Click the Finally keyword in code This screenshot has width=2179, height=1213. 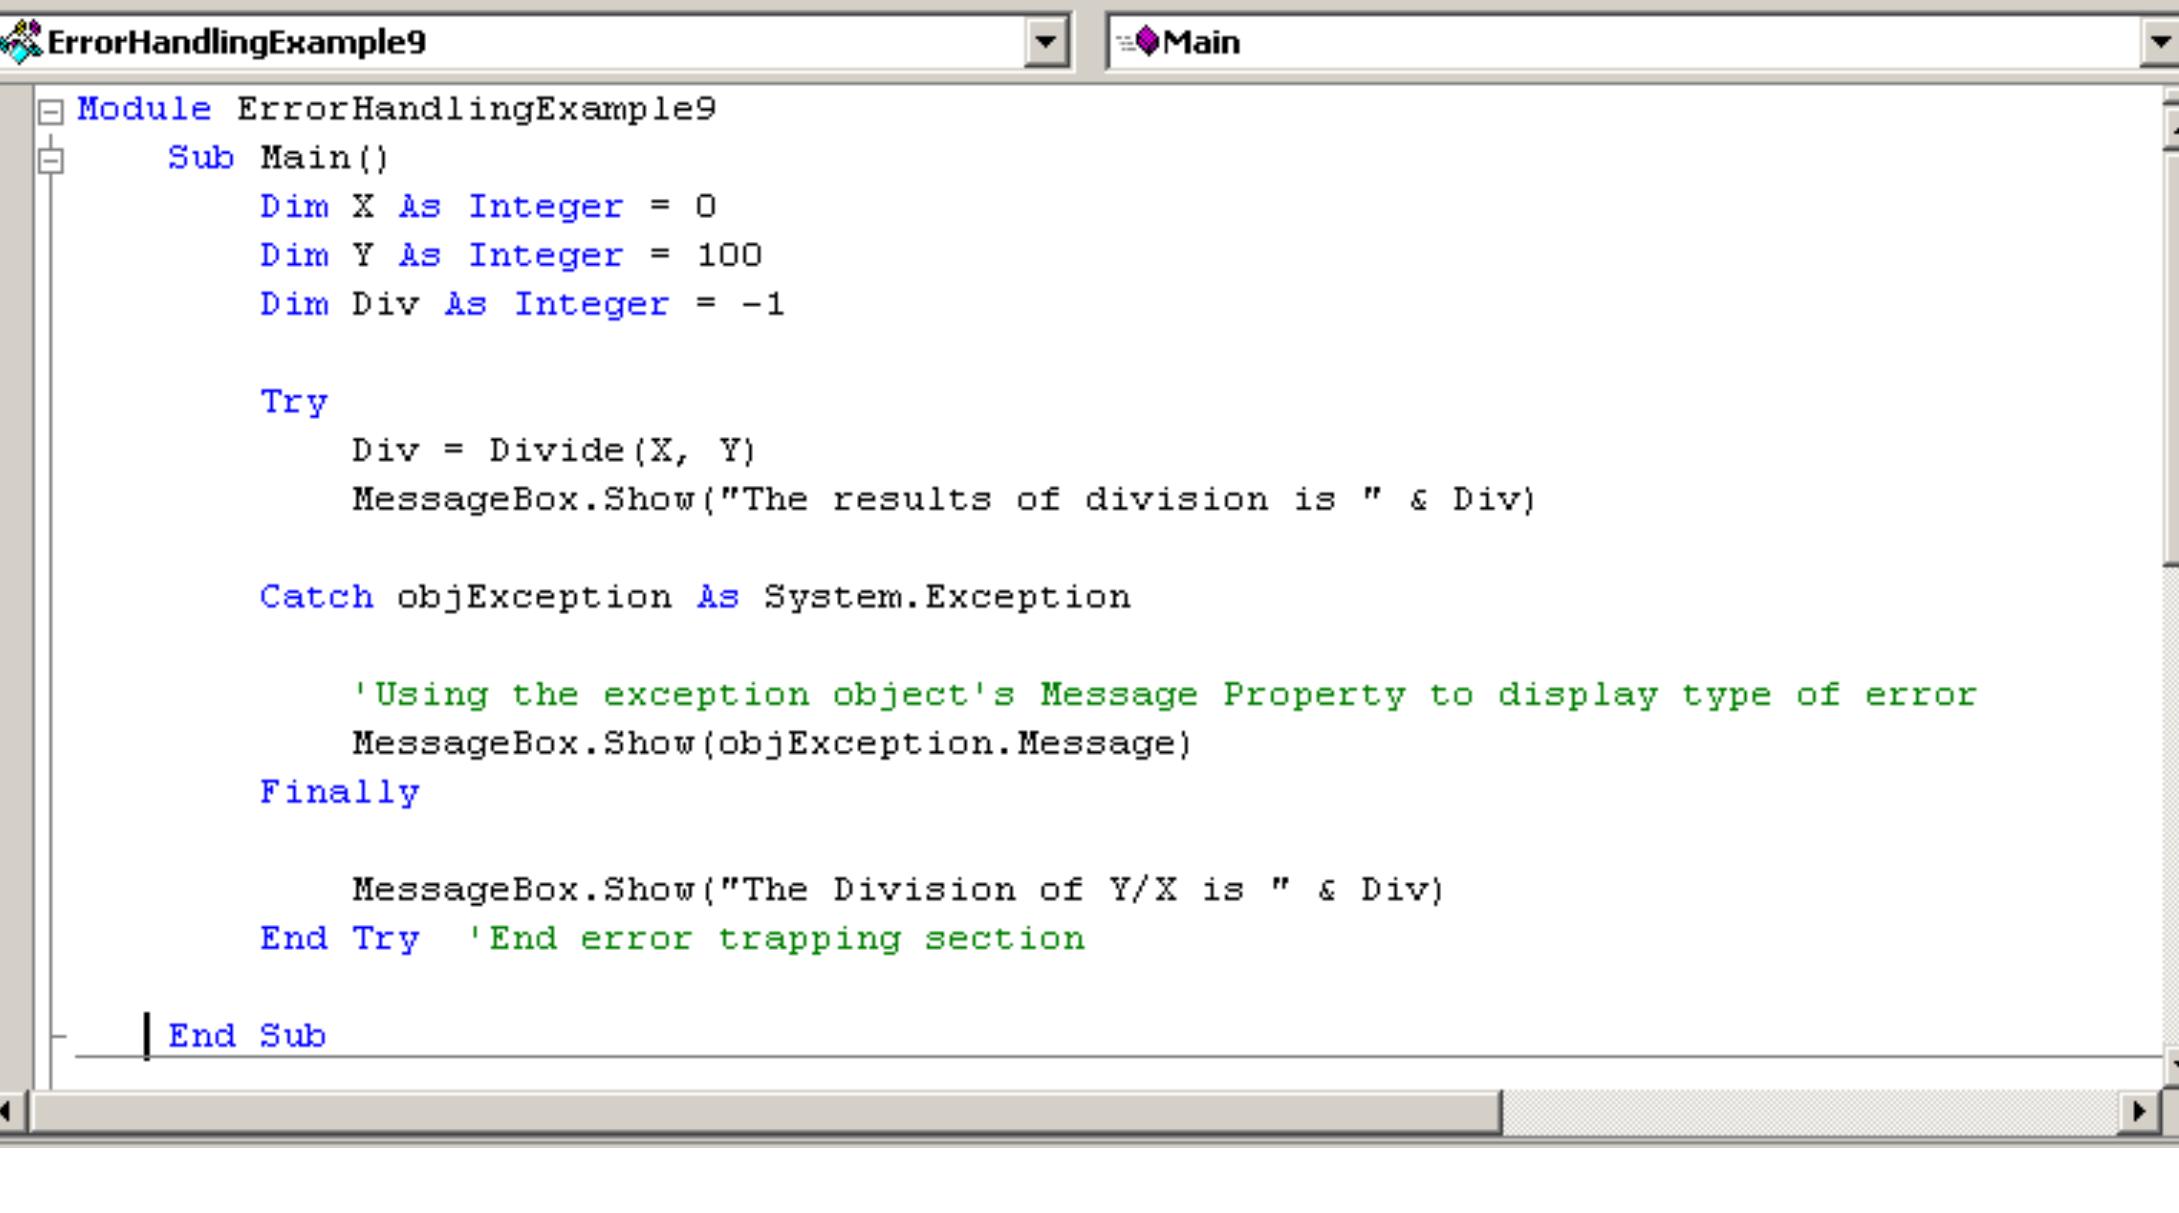[339, 792]
